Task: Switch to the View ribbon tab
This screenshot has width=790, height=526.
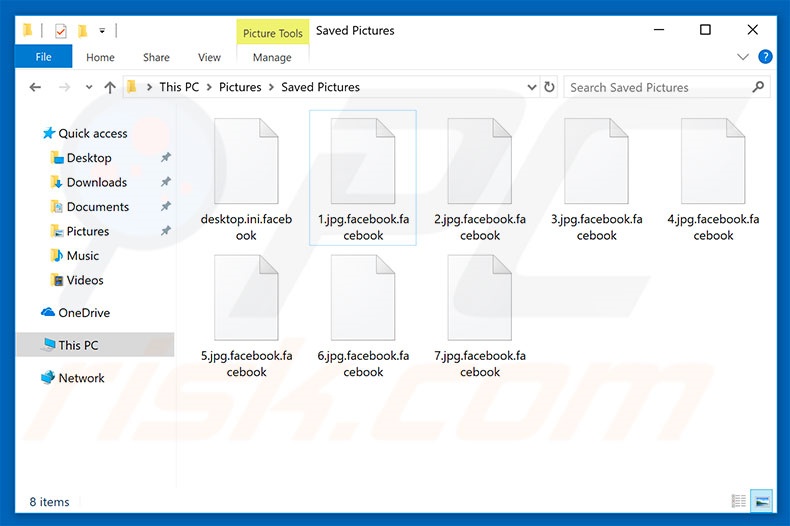Action: [209, 57]
